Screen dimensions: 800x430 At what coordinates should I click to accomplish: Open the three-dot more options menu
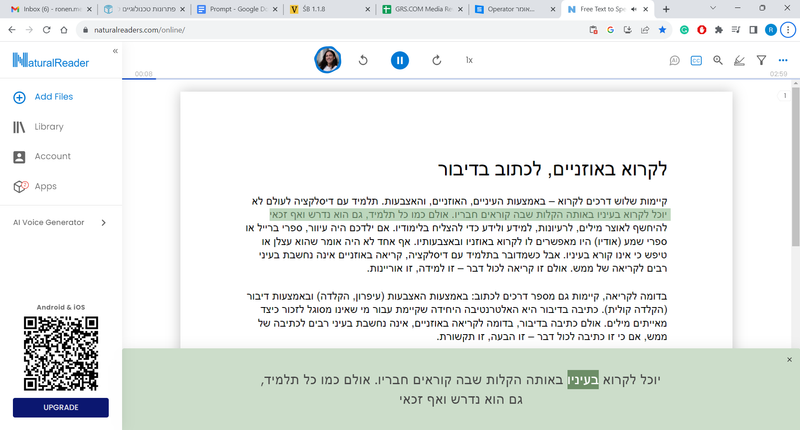(x=783, y=60)
